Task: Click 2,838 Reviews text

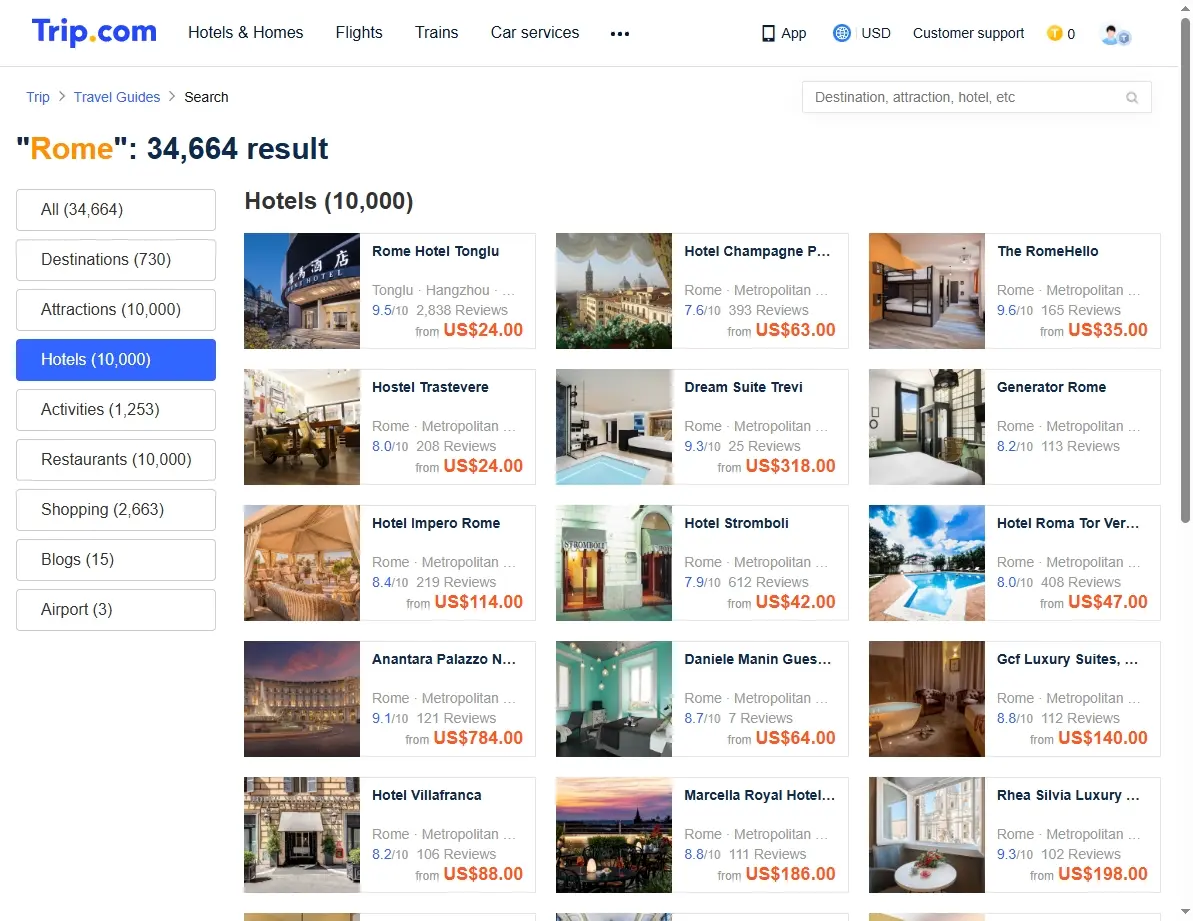Action: pyautogui.click(x=462, y=310)
